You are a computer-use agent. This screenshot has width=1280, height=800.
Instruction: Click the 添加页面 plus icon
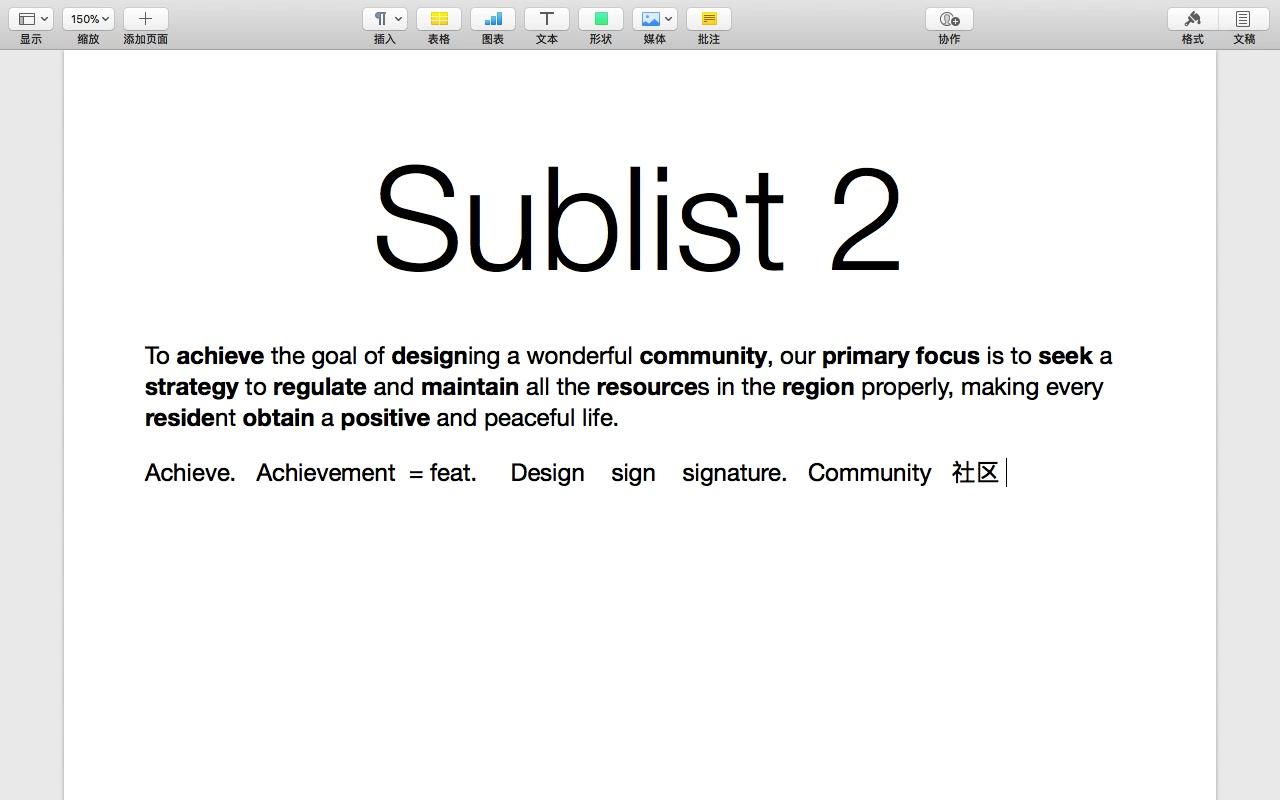click(145, 19)
